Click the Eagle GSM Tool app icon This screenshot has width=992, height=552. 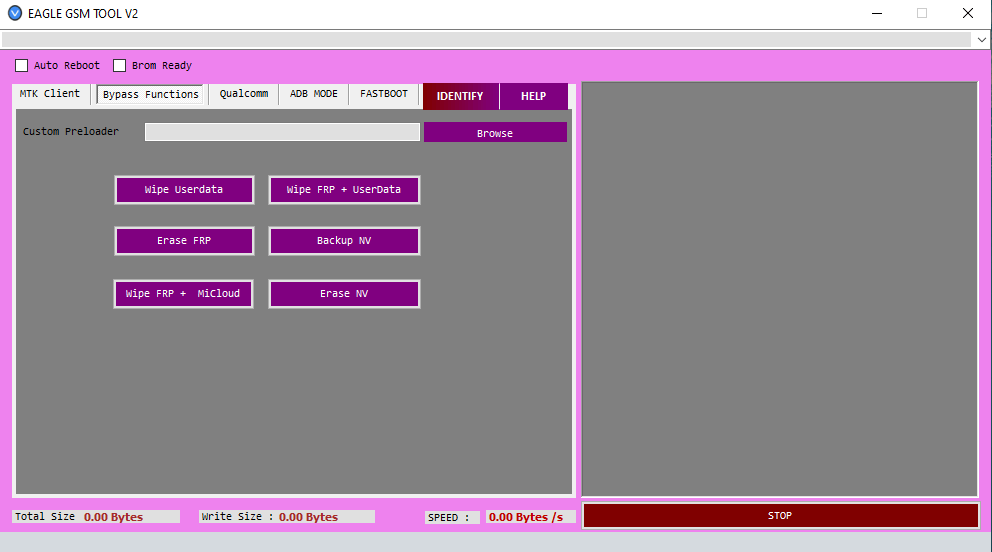point(15,13)
